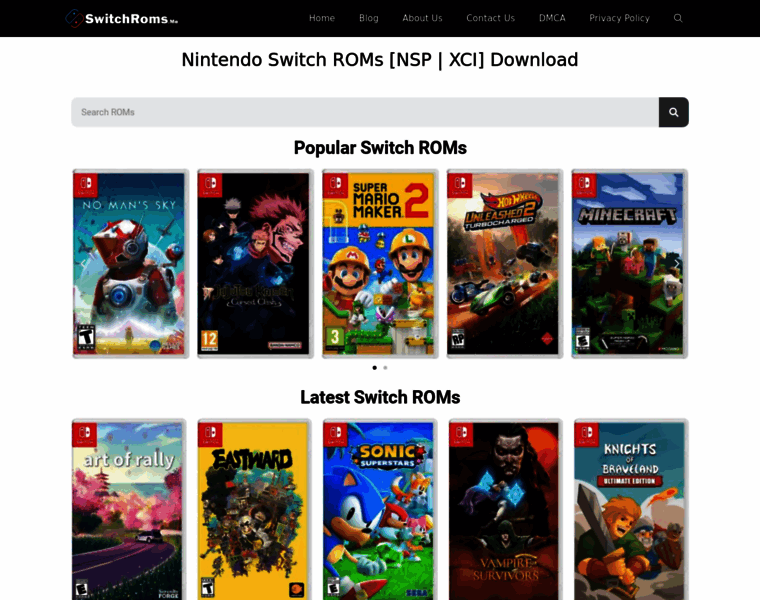Click the SwitchRoms site logo

(121, 18)
